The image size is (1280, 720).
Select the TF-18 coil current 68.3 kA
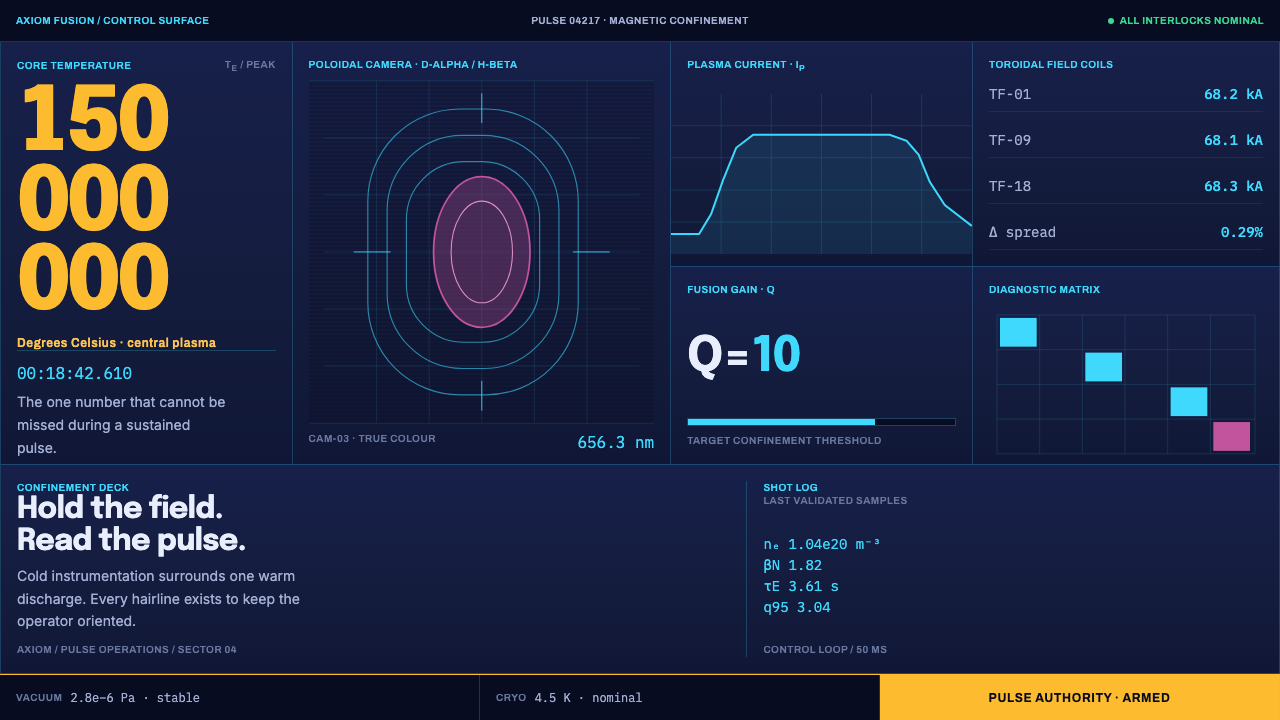1233,186
